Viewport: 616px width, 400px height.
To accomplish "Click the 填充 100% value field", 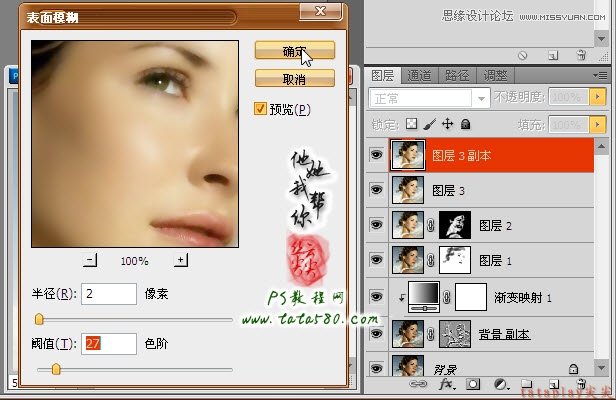I will [568, 125].
